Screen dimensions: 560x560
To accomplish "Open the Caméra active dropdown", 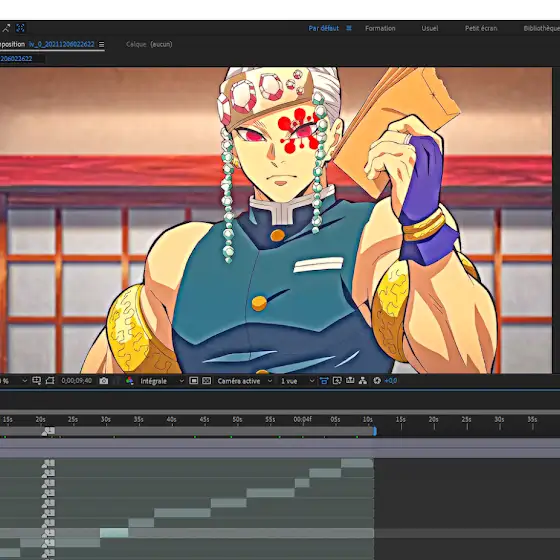I will pos(245,381).
